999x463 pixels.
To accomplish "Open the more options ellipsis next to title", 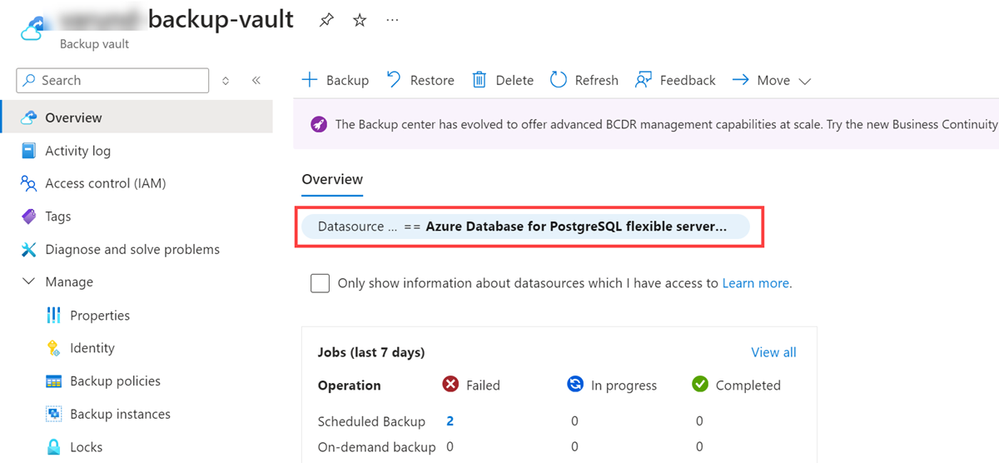I will [392, 20].
